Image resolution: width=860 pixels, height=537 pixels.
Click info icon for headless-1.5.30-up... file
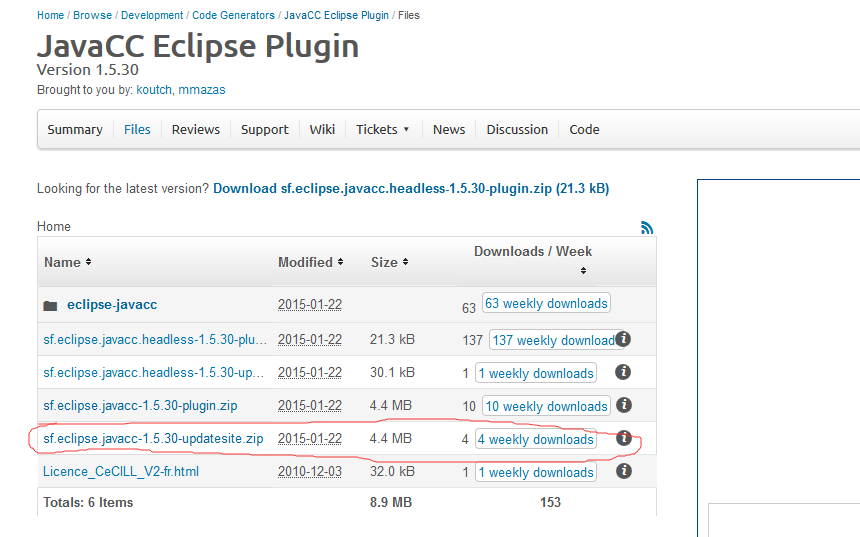[623, 372]
